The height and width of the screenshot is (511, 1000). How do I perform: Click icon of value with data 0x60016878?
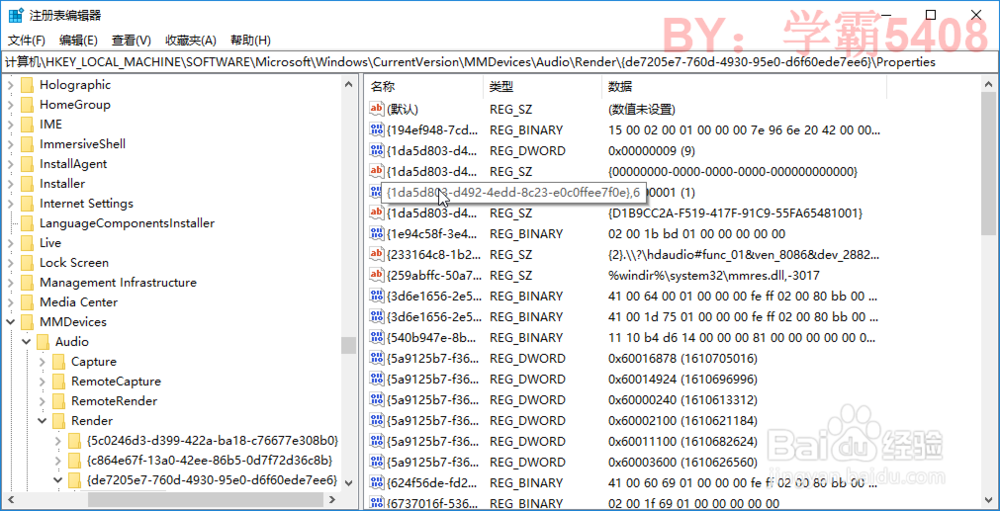pos(377,359)
